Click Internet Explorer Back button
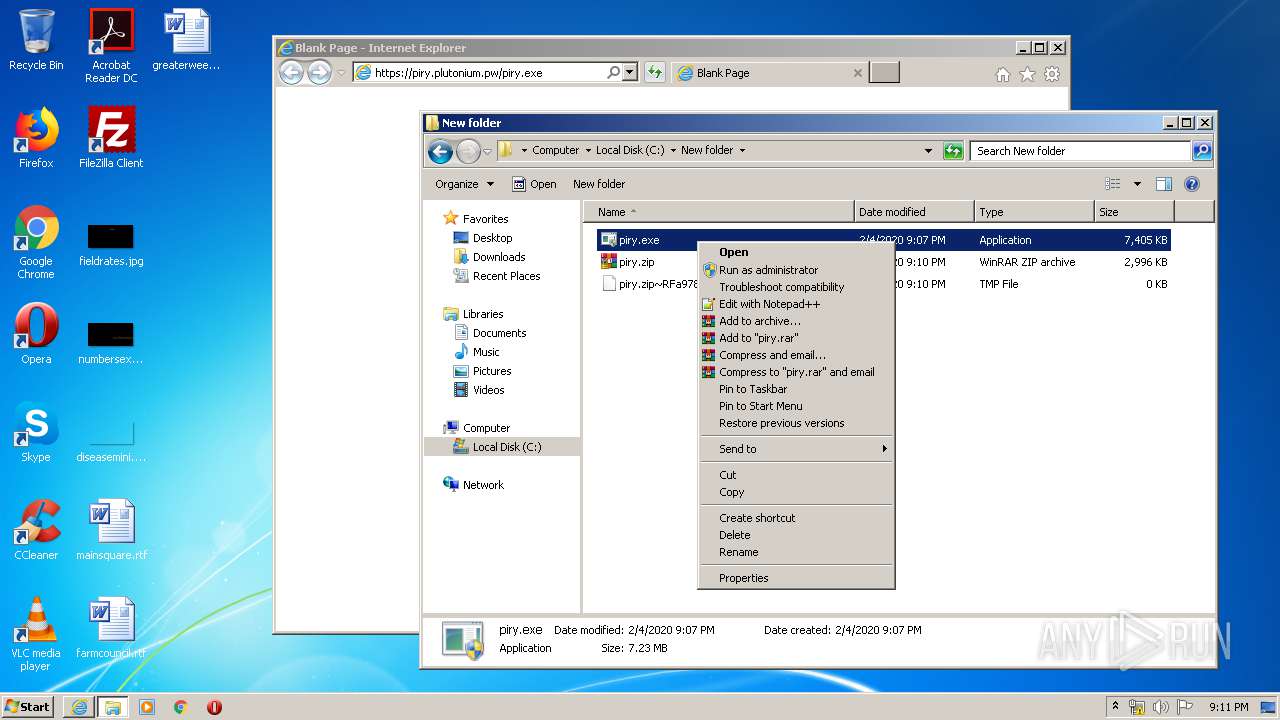 coord(291,72)
